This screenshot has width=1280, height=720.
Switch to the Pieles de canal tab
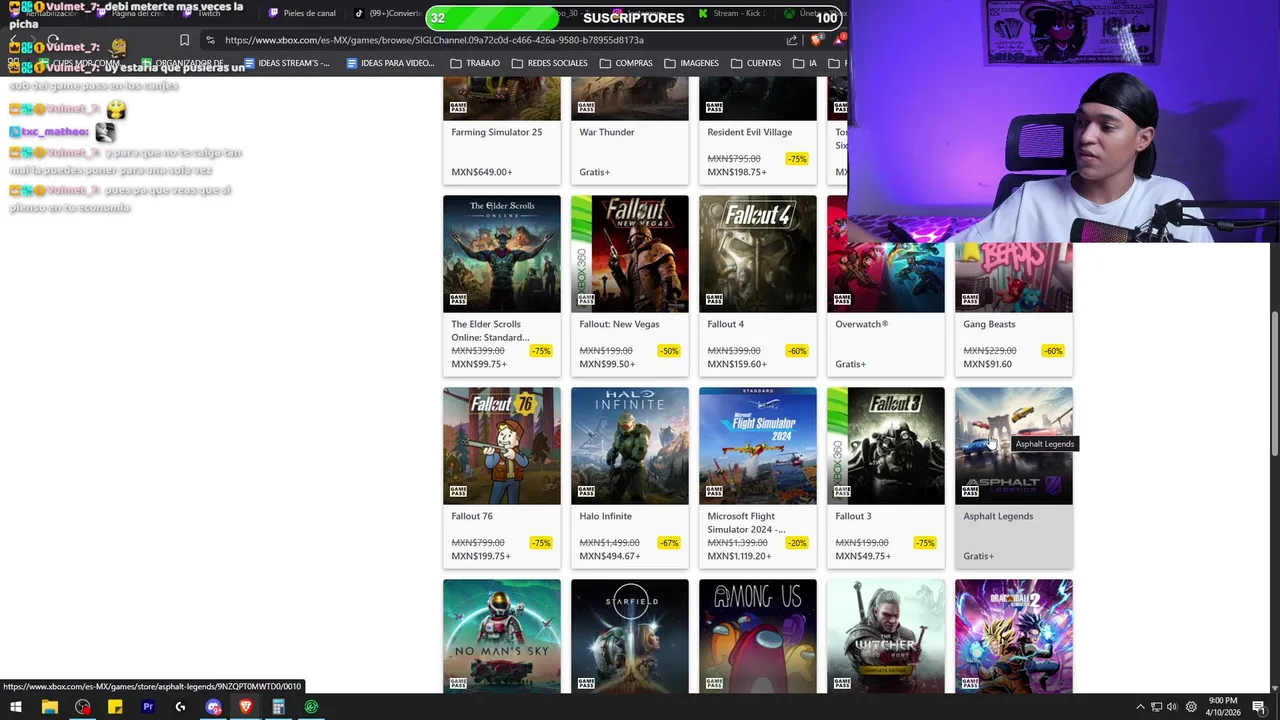pos(302,13)
